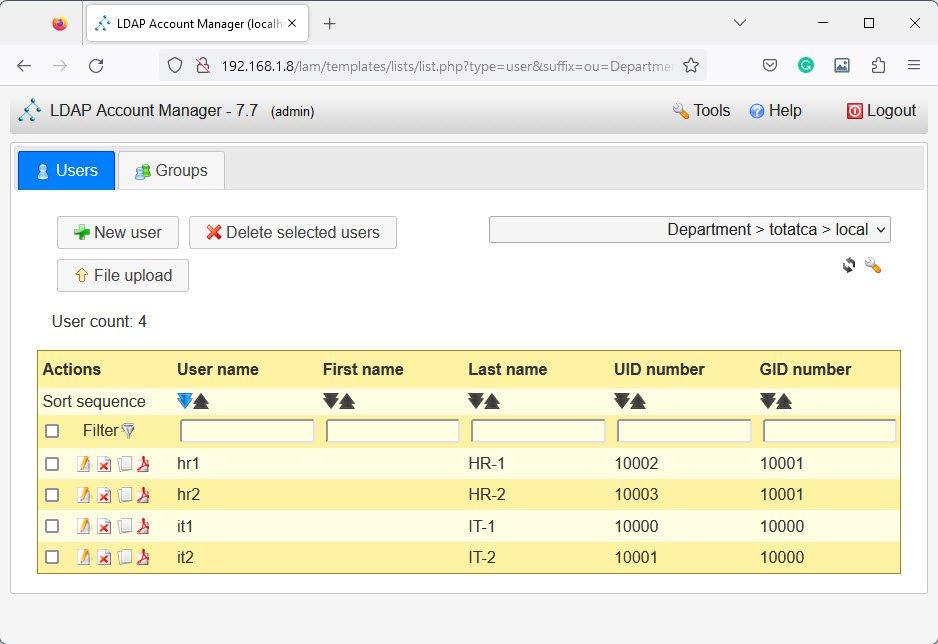Open the editor for user hr2 via the pencil icon
Image resolution: width=938 pixels, height=644 pixels.
coord(84,495)
